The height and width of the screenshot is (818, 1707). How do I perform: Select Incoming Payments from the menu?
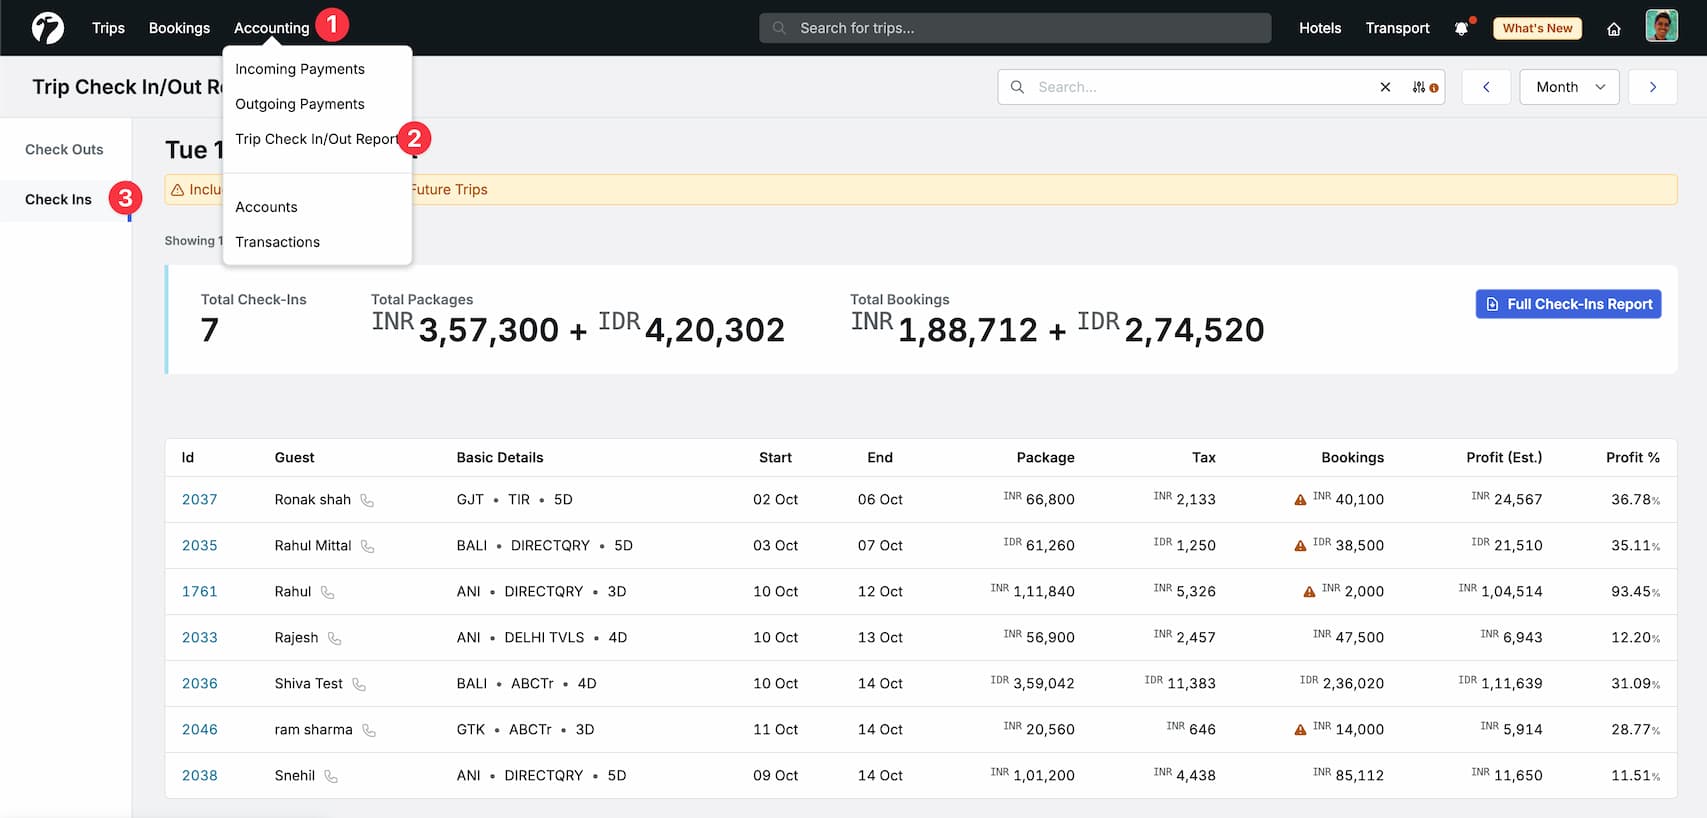point(299,69)
